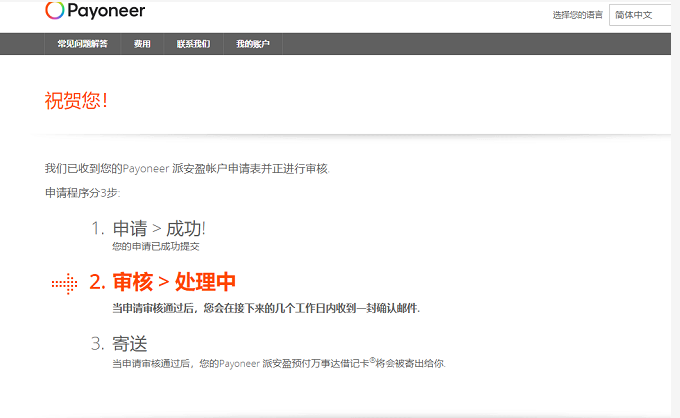
Task: Click the 申请程序分3步 text line
Action: coord(82,191)
